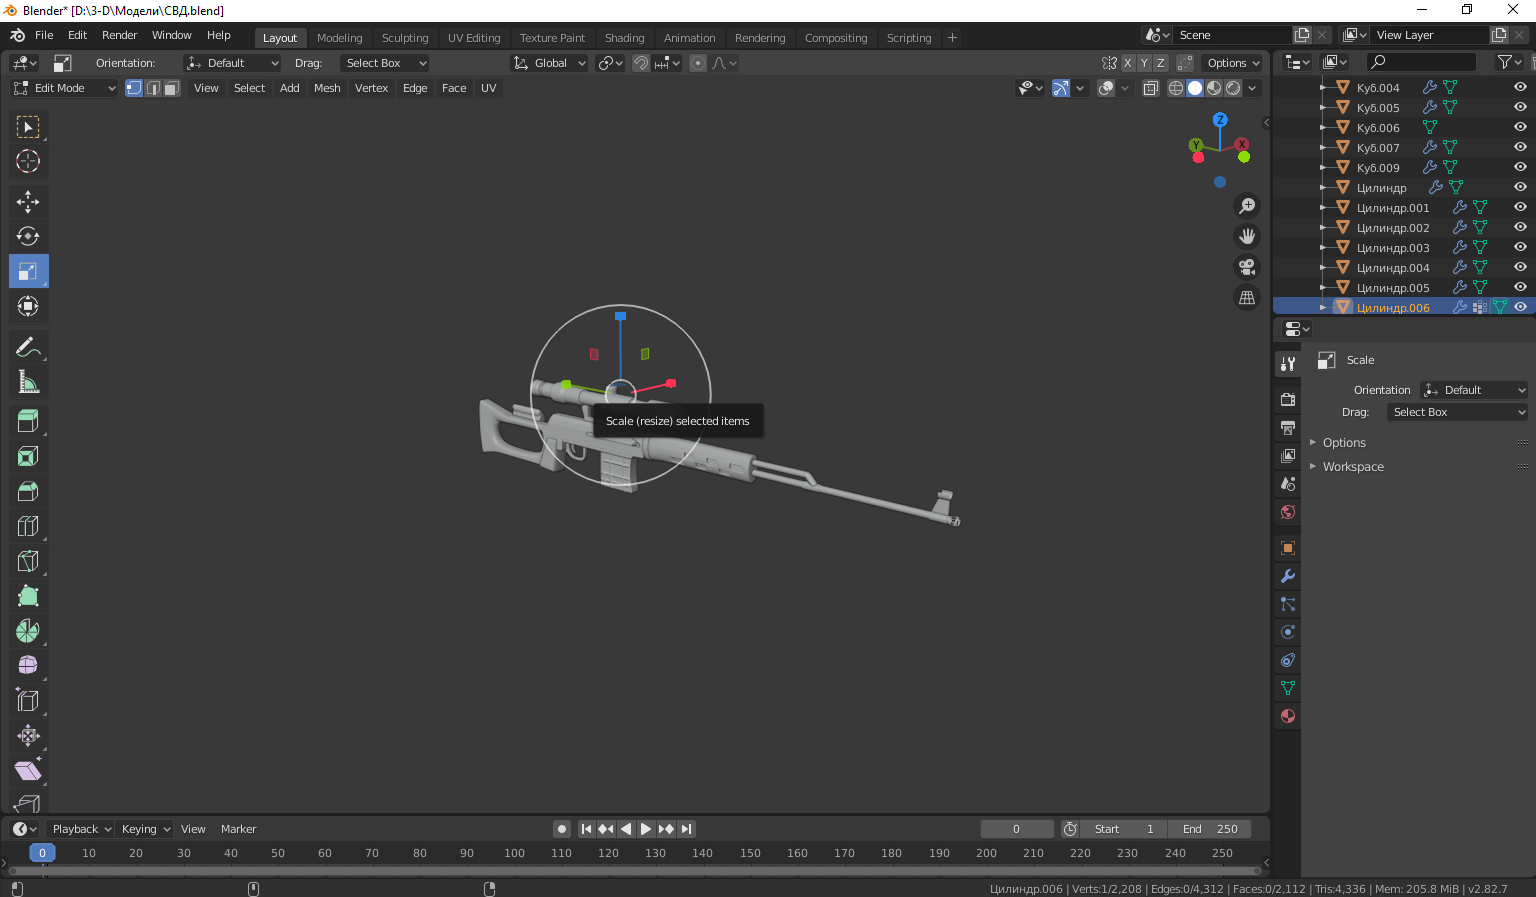Switch to solid viewport shading
The height and width of the screenshot is (897, 1536).
click(1195, 88)
